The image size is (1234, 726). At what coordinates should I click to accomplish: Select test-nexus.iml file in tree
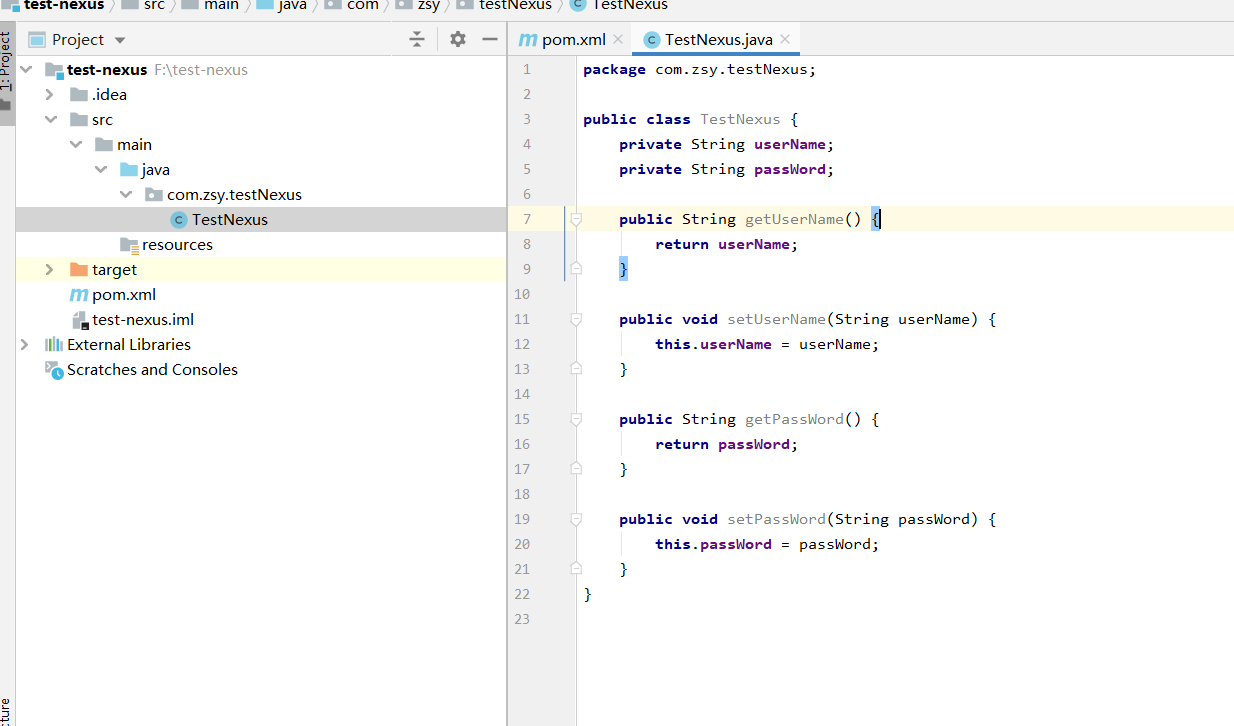coord(142,320)
